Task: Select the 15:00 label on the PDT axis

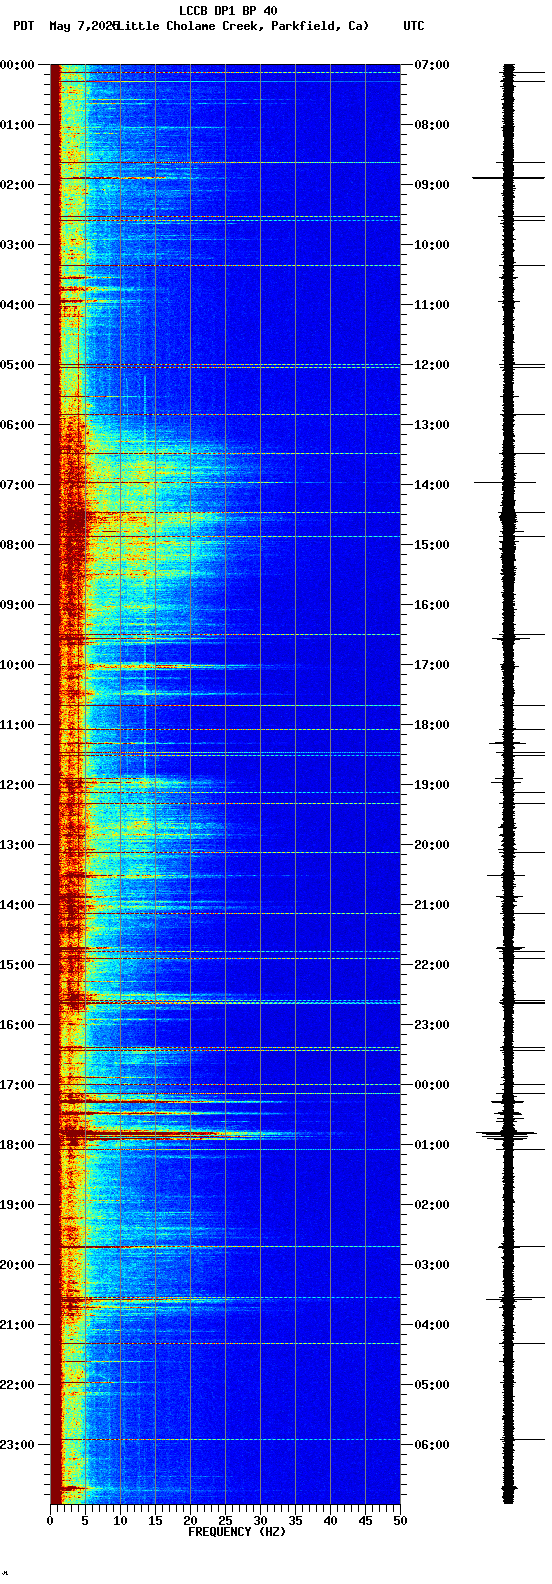Action: point(18,965)
